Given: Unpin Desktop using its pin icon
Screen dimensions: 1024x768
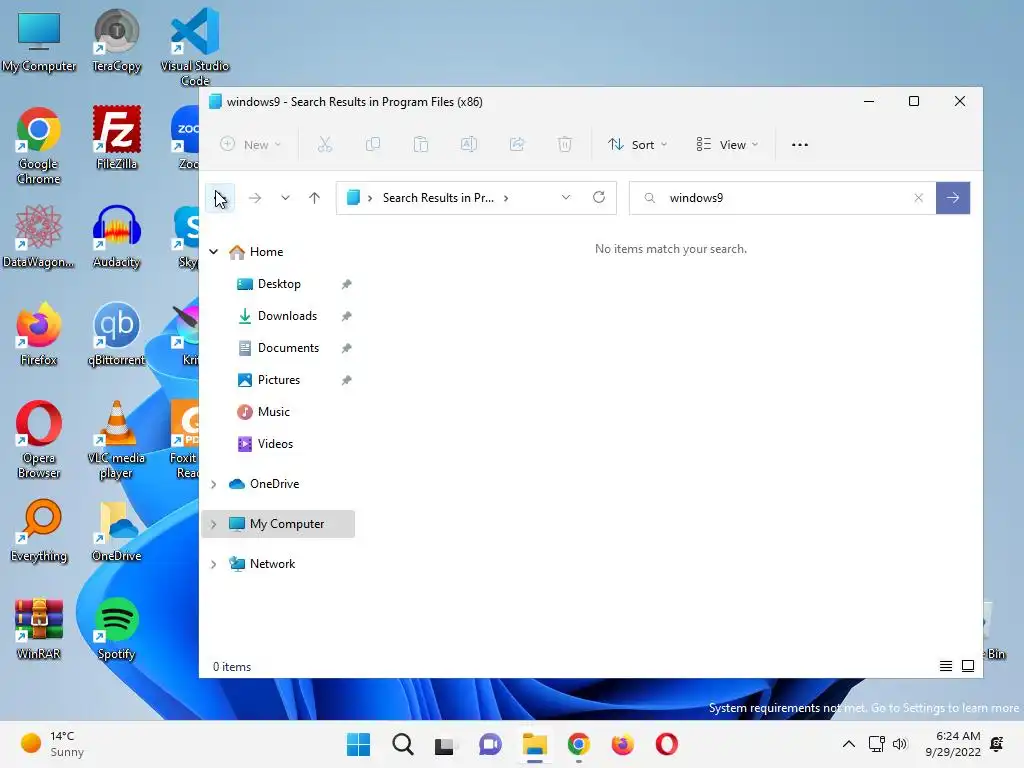Looking at the screenshot, I should click(x=346, y=284).
